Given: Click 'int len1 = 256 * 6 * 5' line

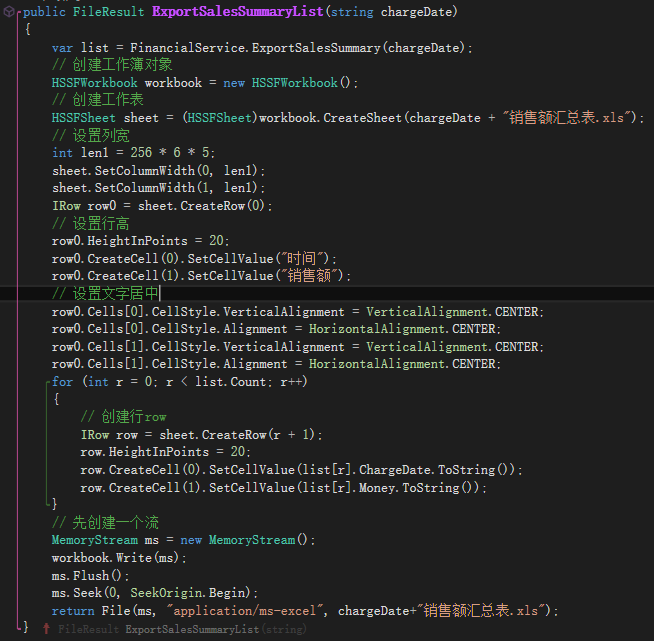Looking at the screenshot, I should pos(133,153).
